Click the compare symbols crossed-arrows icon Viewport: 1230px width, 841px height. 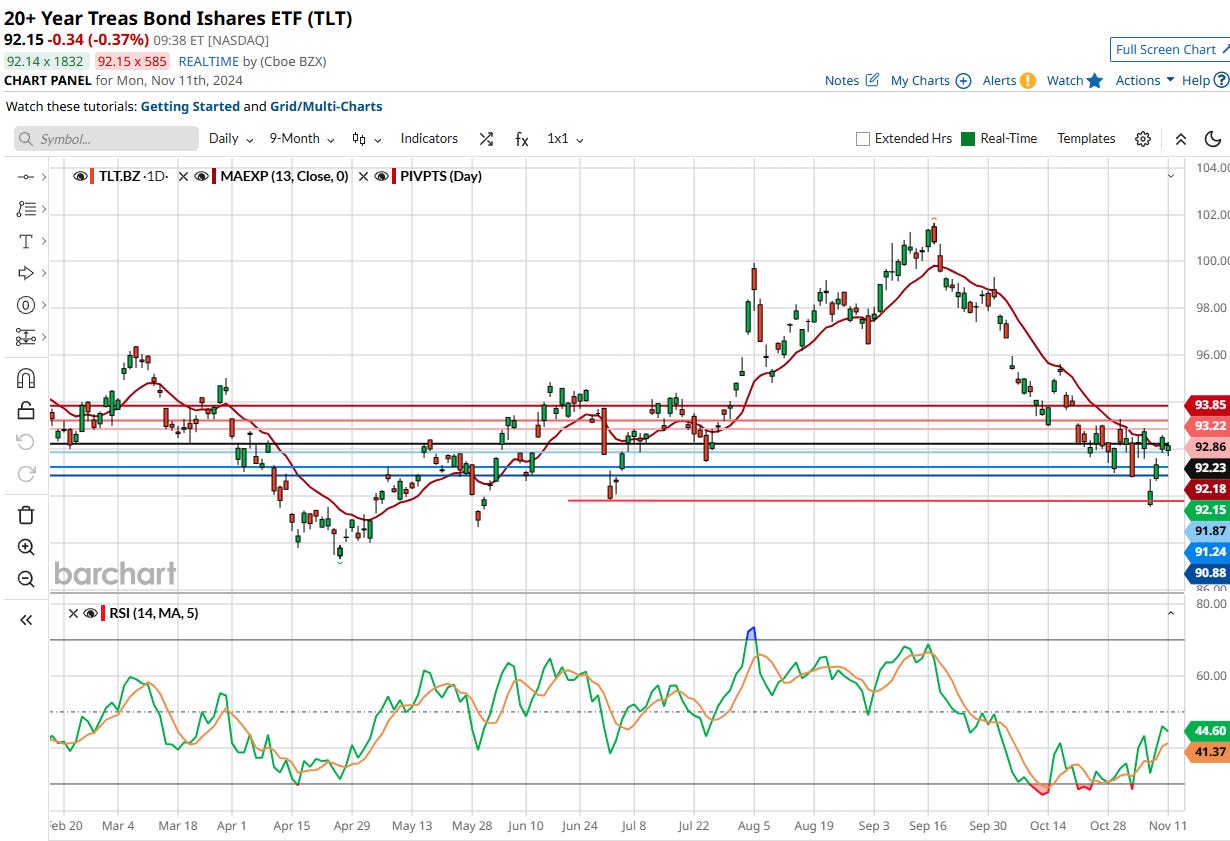486,139
